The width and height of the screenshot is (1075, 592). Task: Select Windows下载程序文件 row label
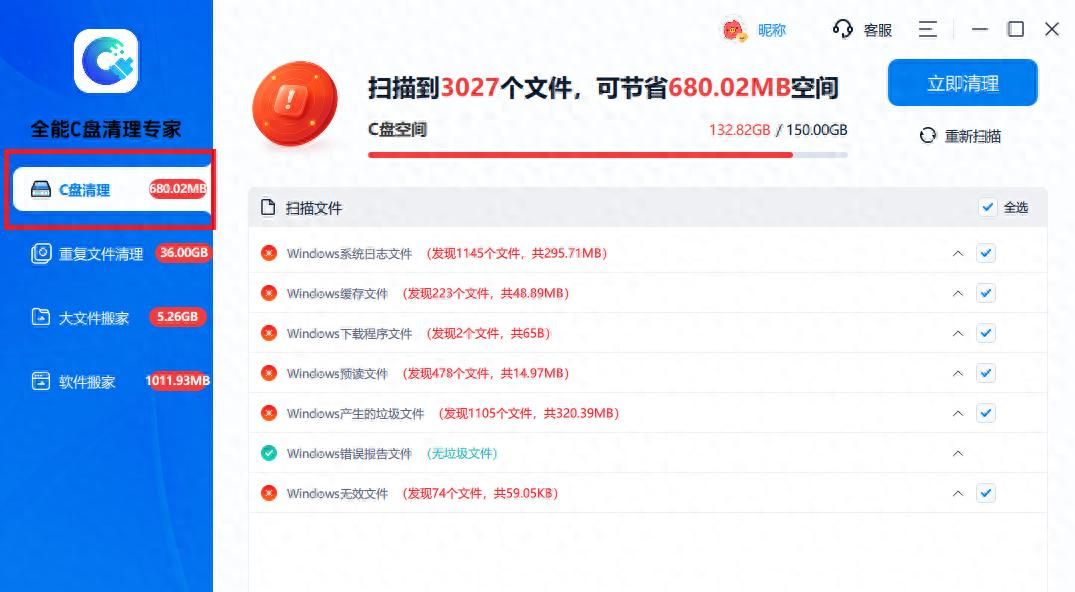click(349, 333)
